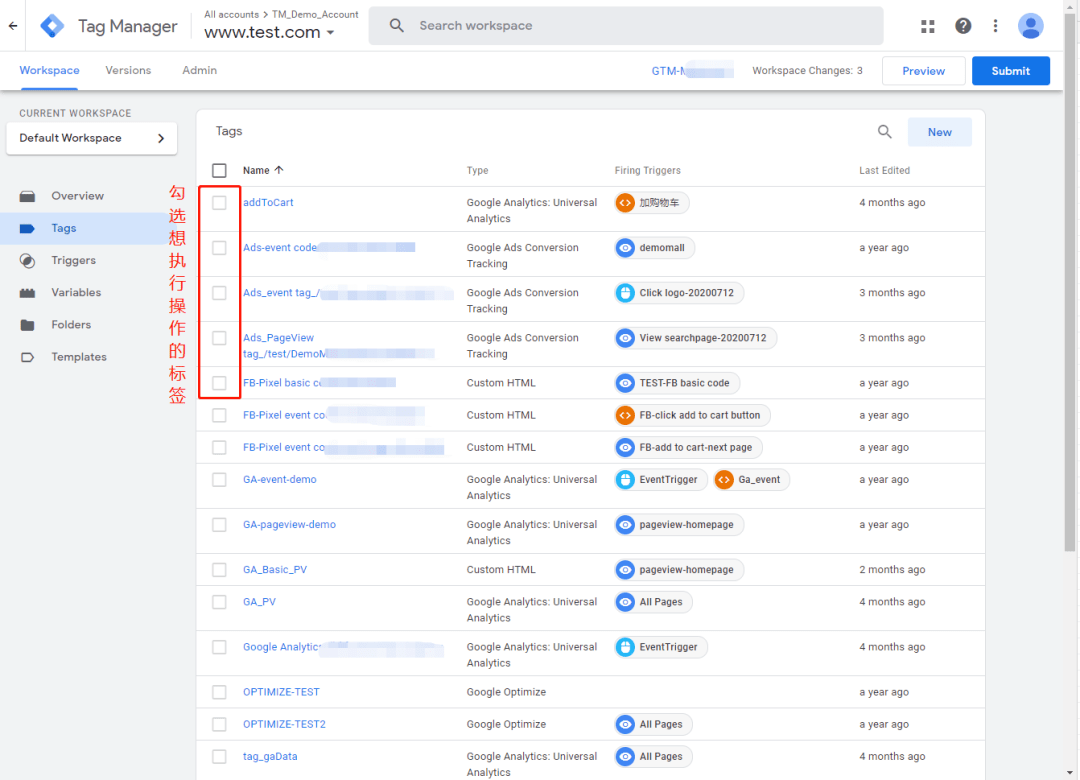Image resolution: width=1080 pixels, height=780 pixels.
Task: Open the www.test.com container dropdown
Action: tap(269, 32)
